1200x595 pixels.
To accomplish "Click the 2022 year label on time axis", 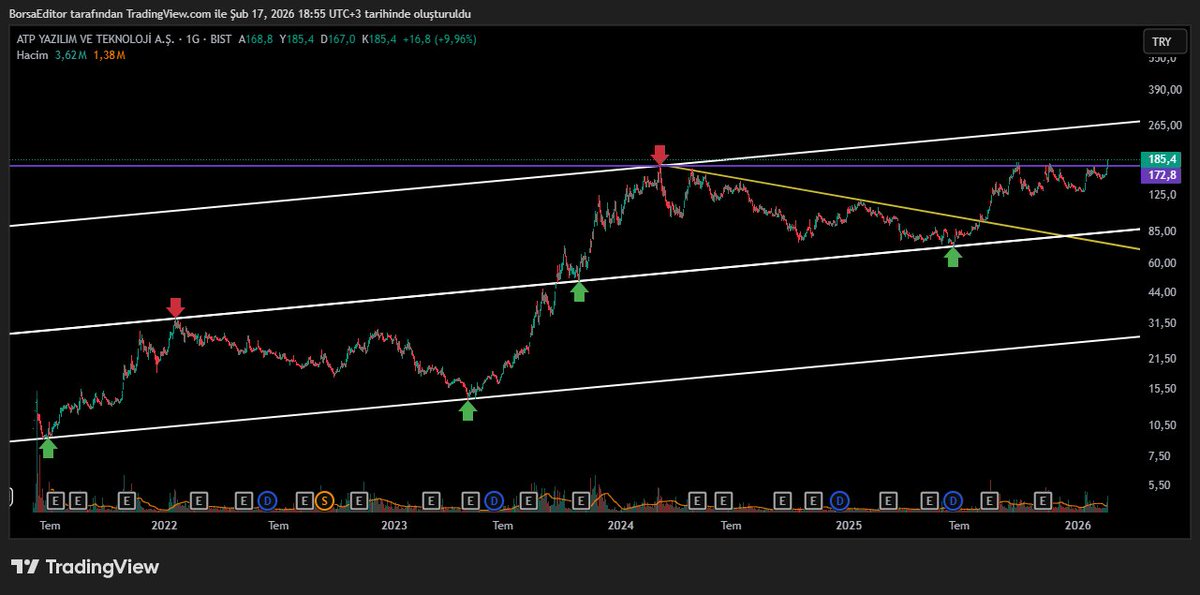I will [x=164, y=525].
